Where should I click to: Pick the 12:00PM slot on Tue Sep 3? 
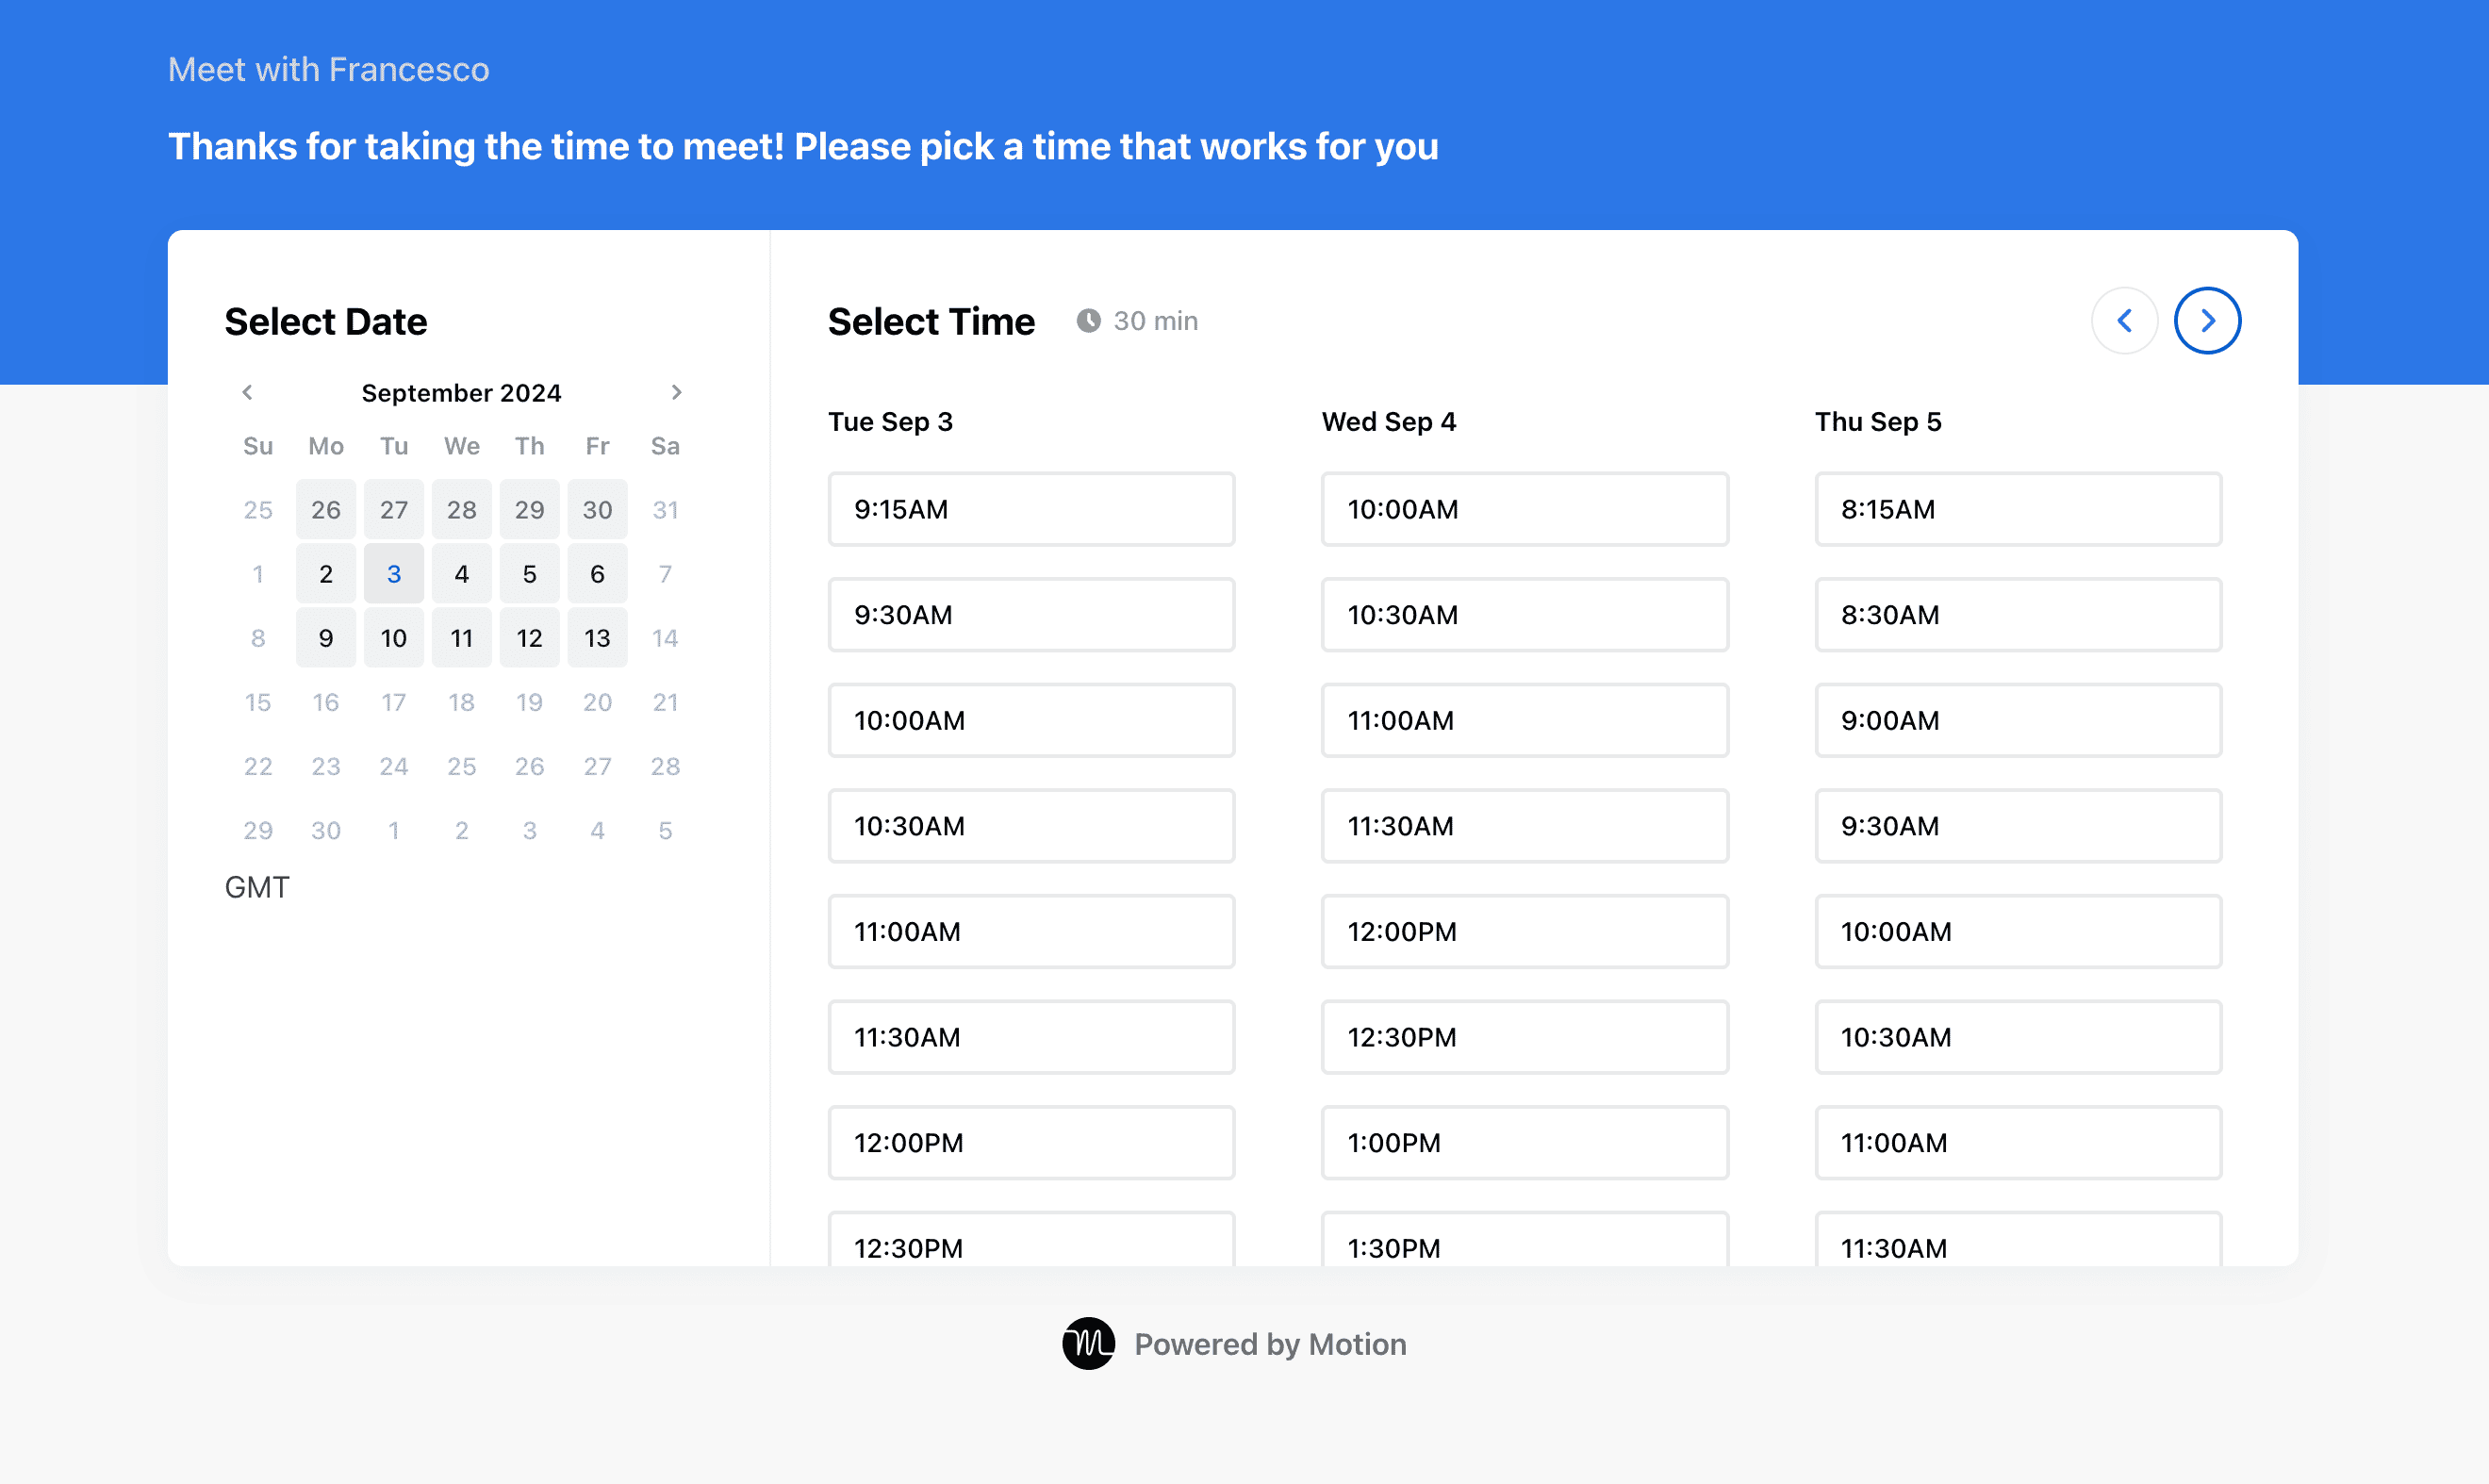pos(1031,1142)
